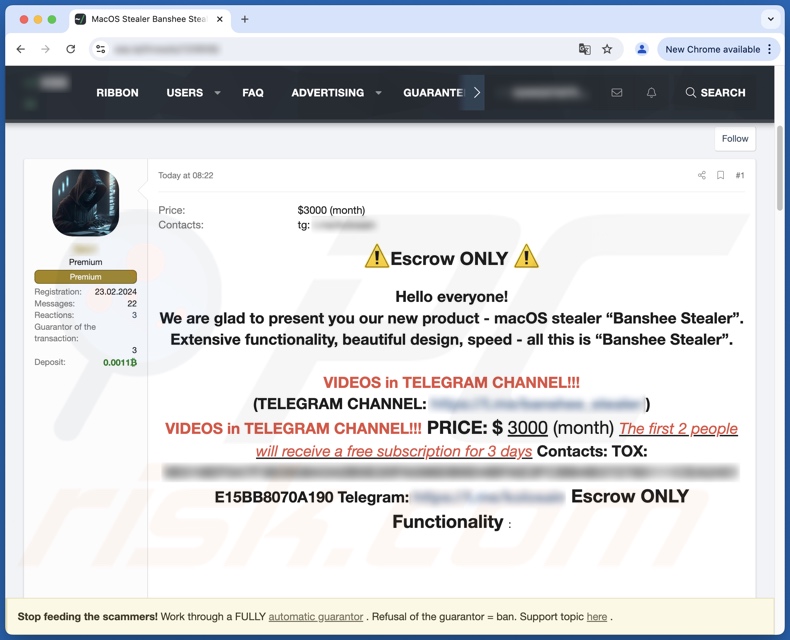Open the forum messages envelope icon
This screenshot has height=640, width=790.
coord(617,93)
